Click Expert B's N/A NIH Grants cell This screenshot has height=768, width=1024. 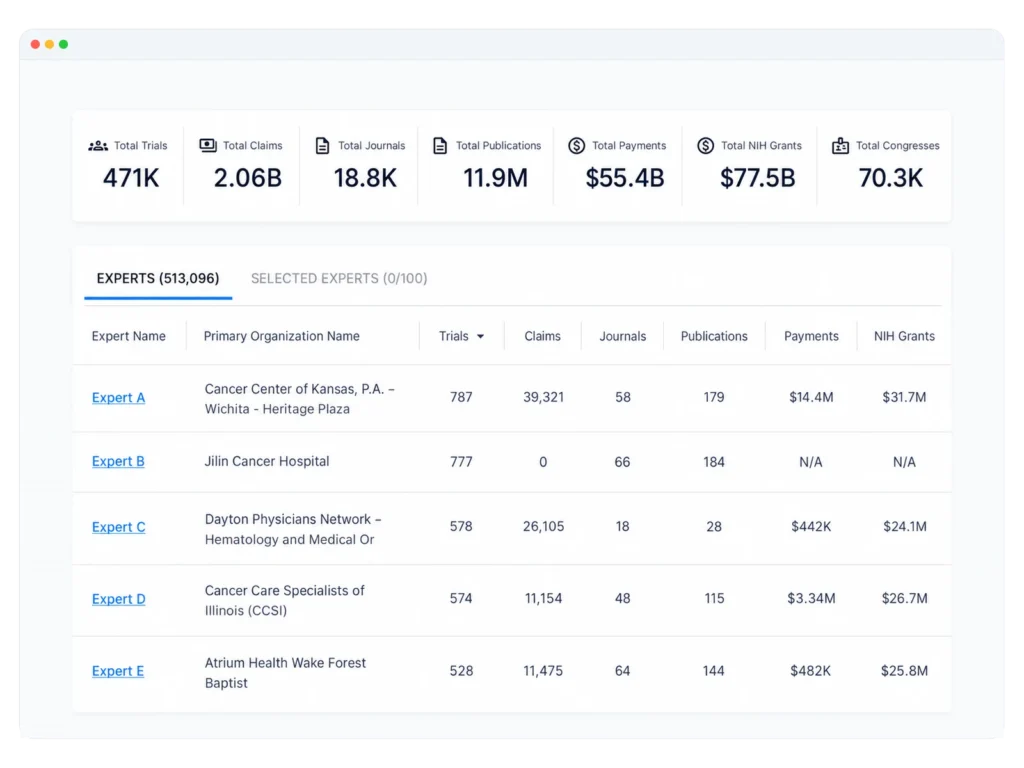click(x=904, y=462)
